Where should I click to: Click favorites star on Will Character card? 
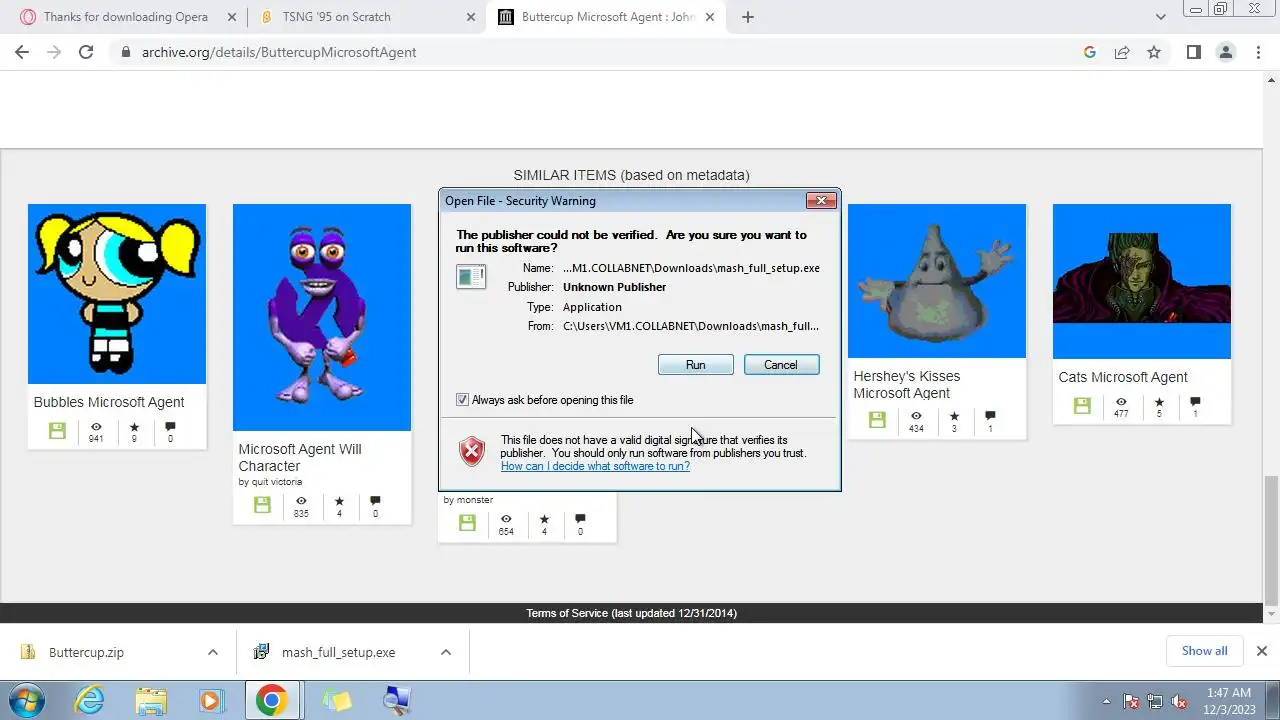339,501
